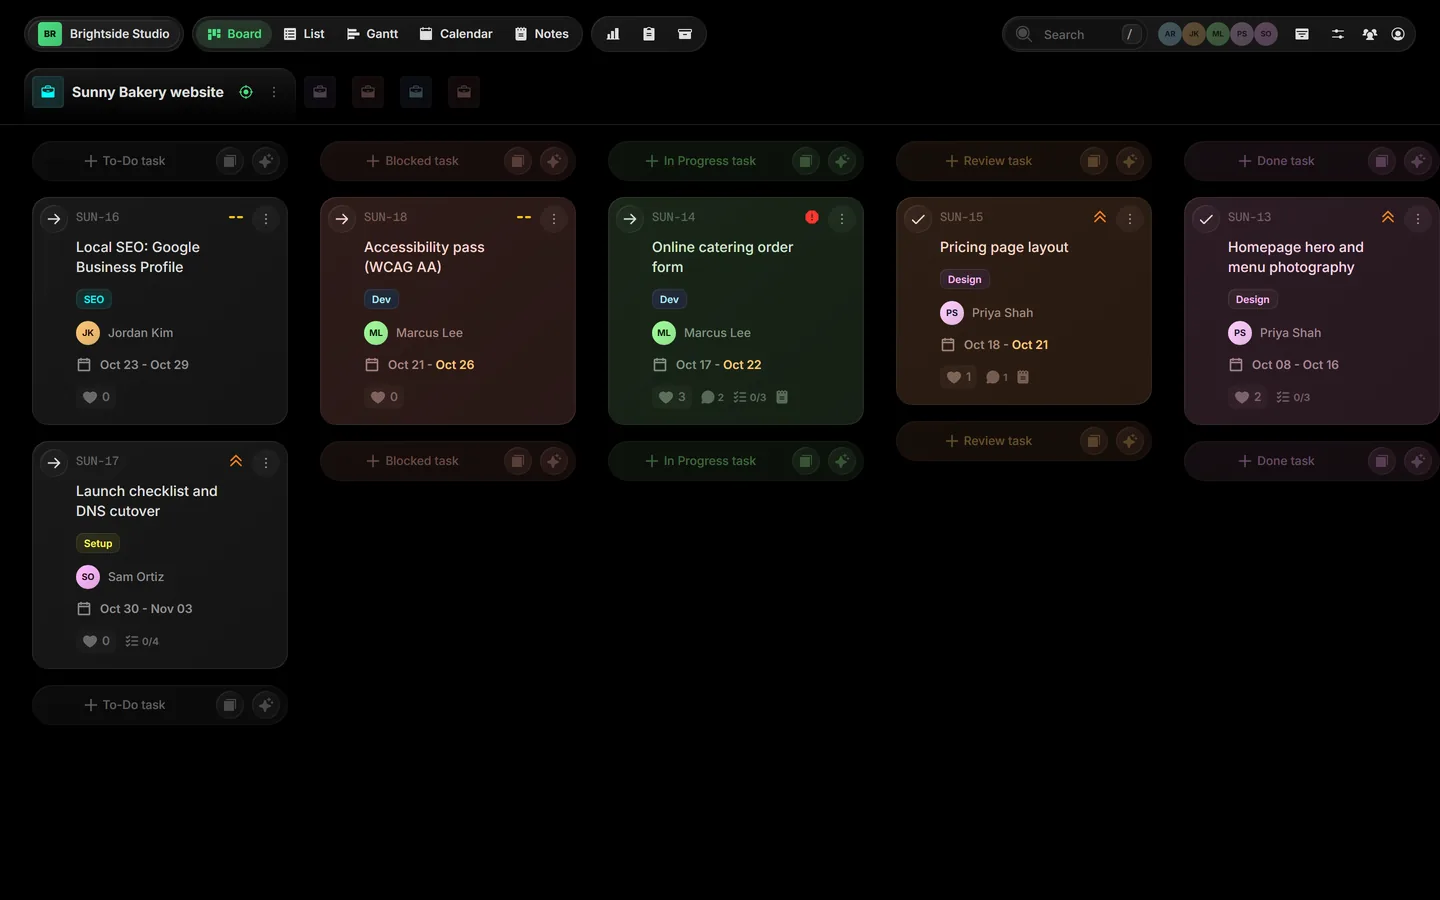Select the third dimmed briefcase project icon
1440x900 pixels.
(x=416, y=92)
